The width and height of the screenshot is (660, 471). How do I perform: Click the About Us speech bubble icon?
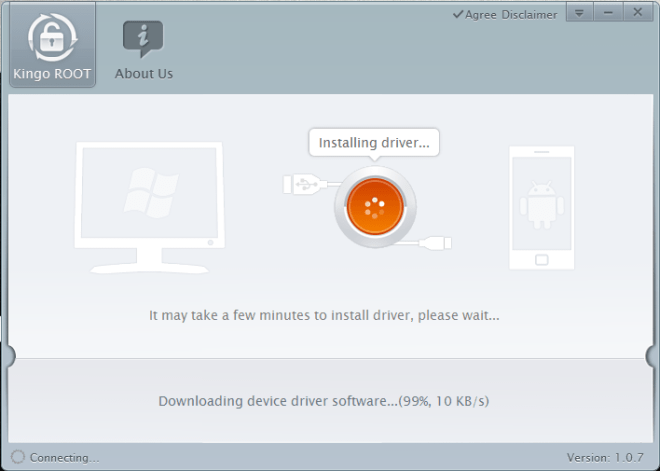pos(143,38)
